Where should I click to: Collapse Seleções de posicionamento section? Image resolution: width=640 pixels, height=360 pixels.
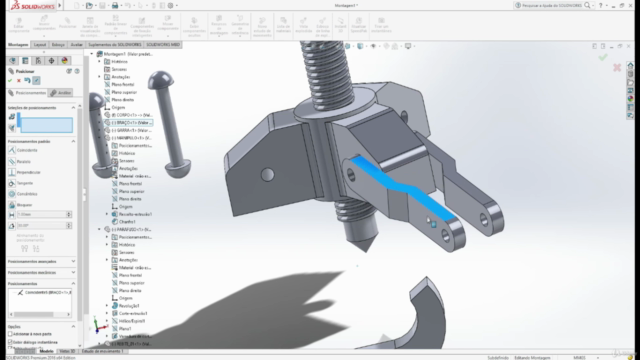(73, 108)
